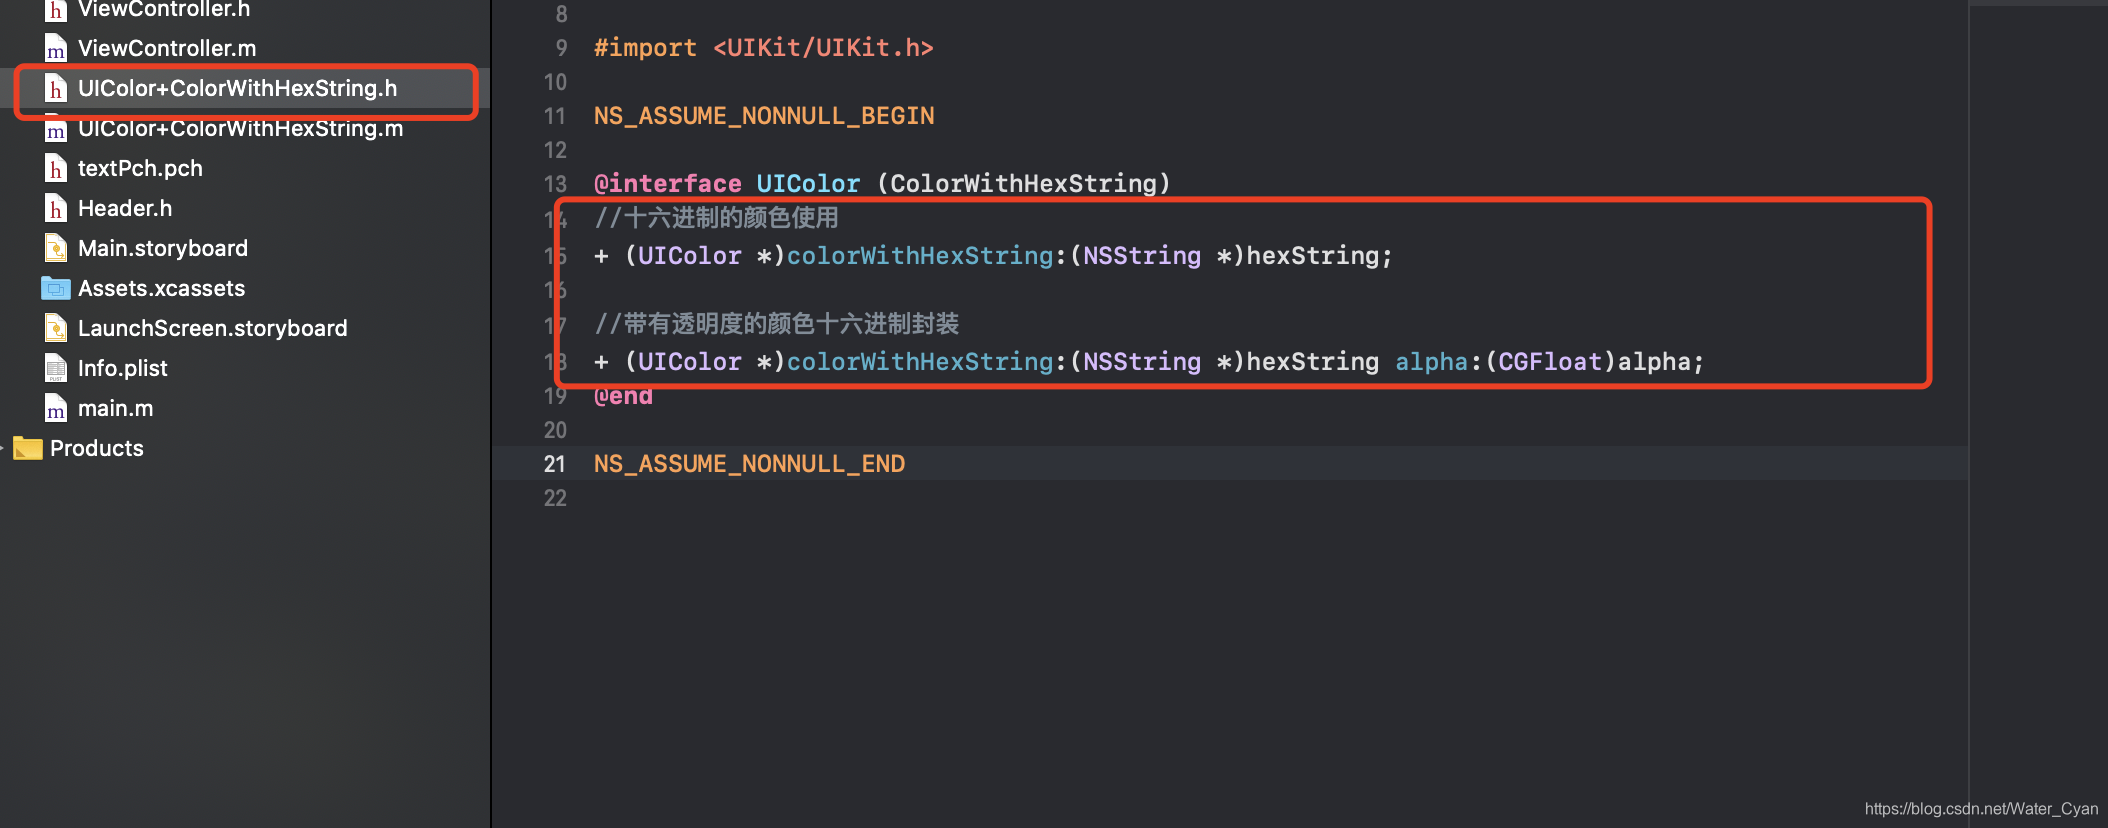Place cursor on #import <UIKit/UIKit.h> line
Screen dimensions: 2108x828
pyautogui.click(x=763, y=48)
